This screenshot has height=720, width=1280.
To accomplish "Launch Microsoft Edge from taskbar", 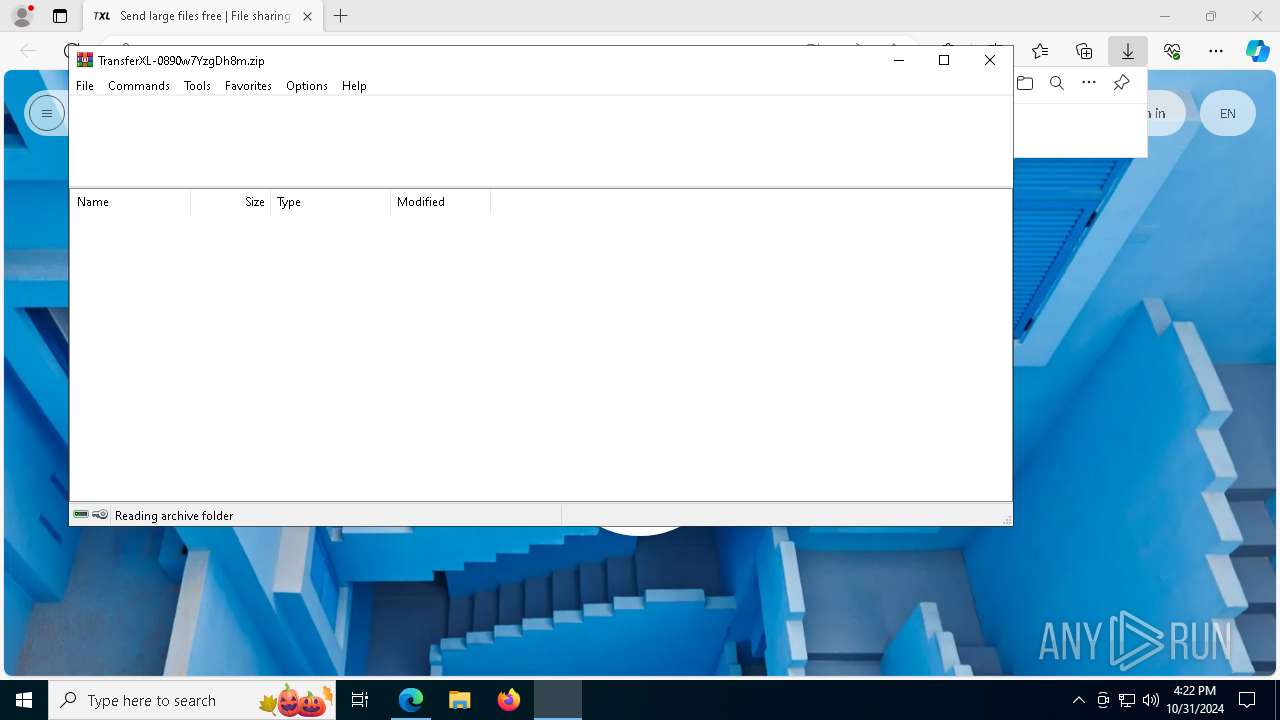I will click(411, 700).
